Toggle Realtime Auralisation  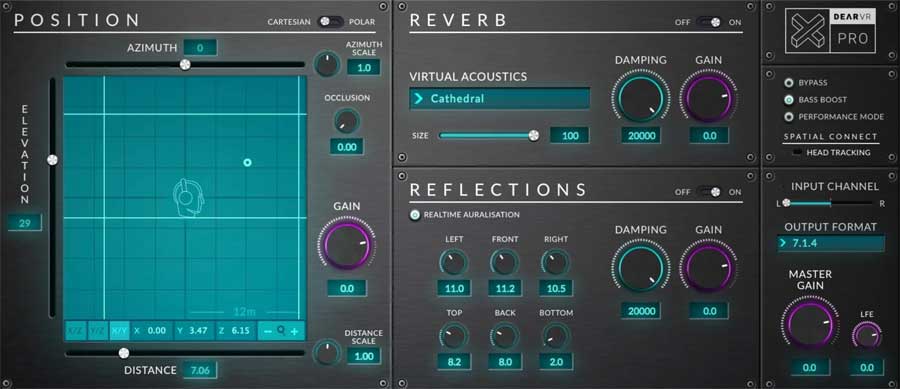415,215
